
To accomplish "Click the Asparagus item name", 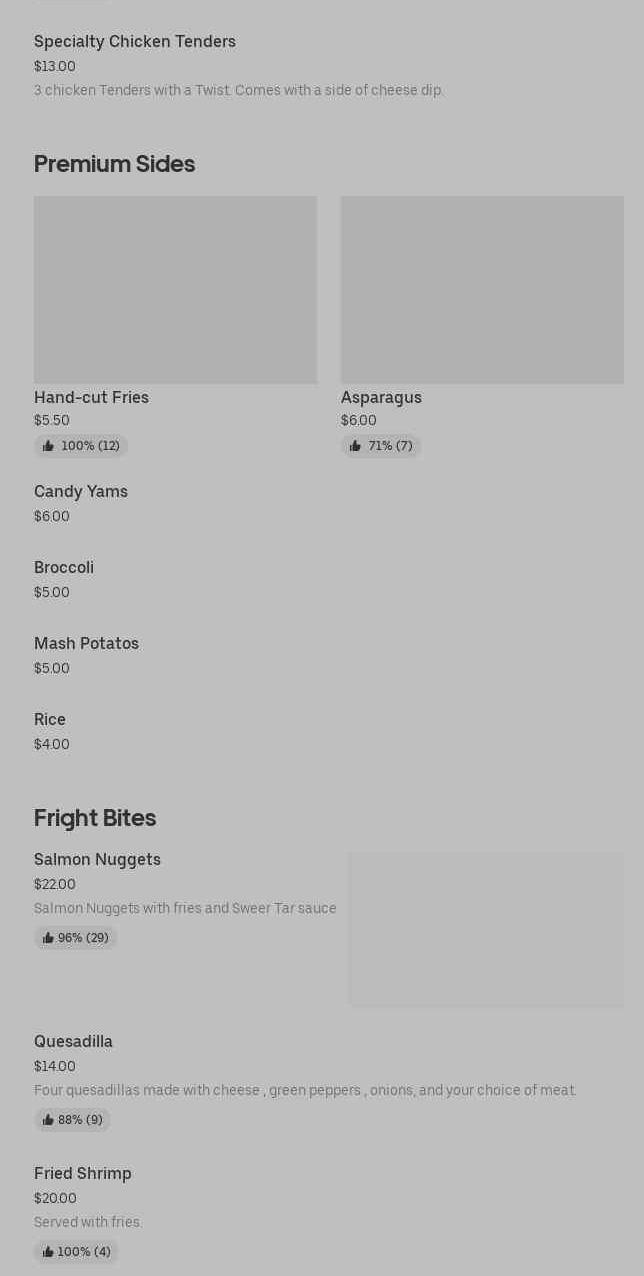I will (381, 397).
